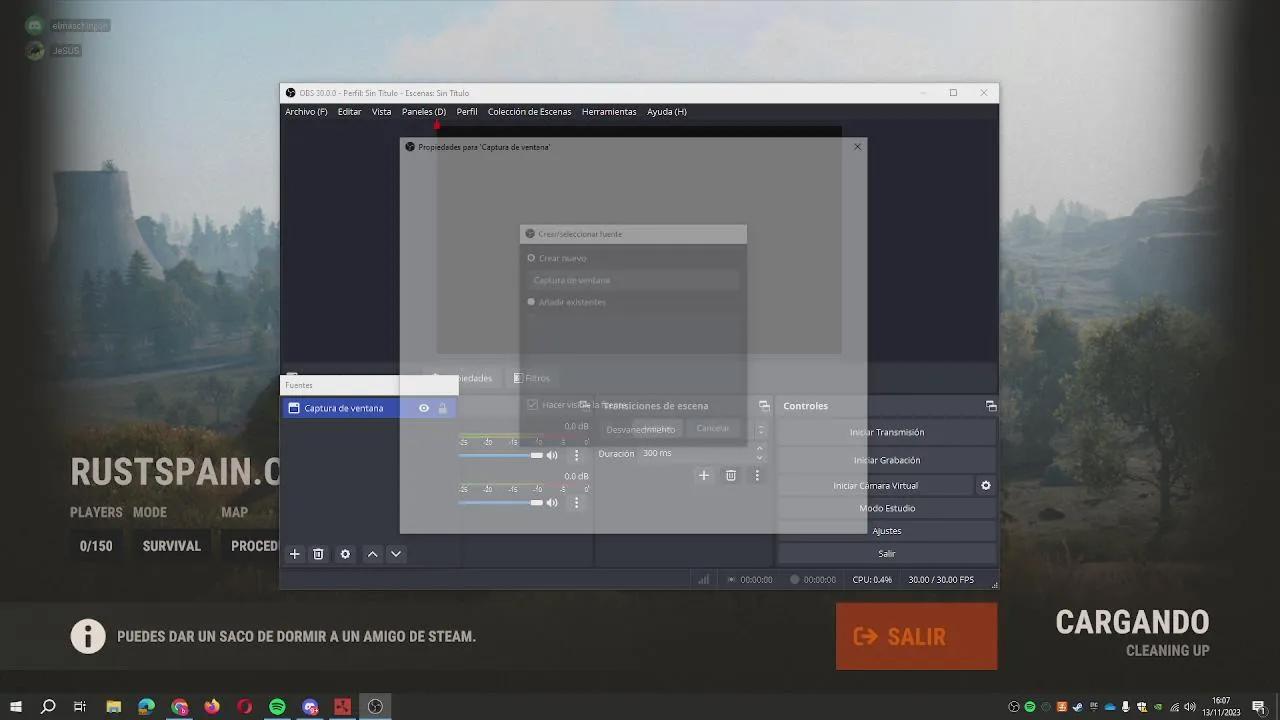Open the Archivo (F) menu

(x=306, y=112)
